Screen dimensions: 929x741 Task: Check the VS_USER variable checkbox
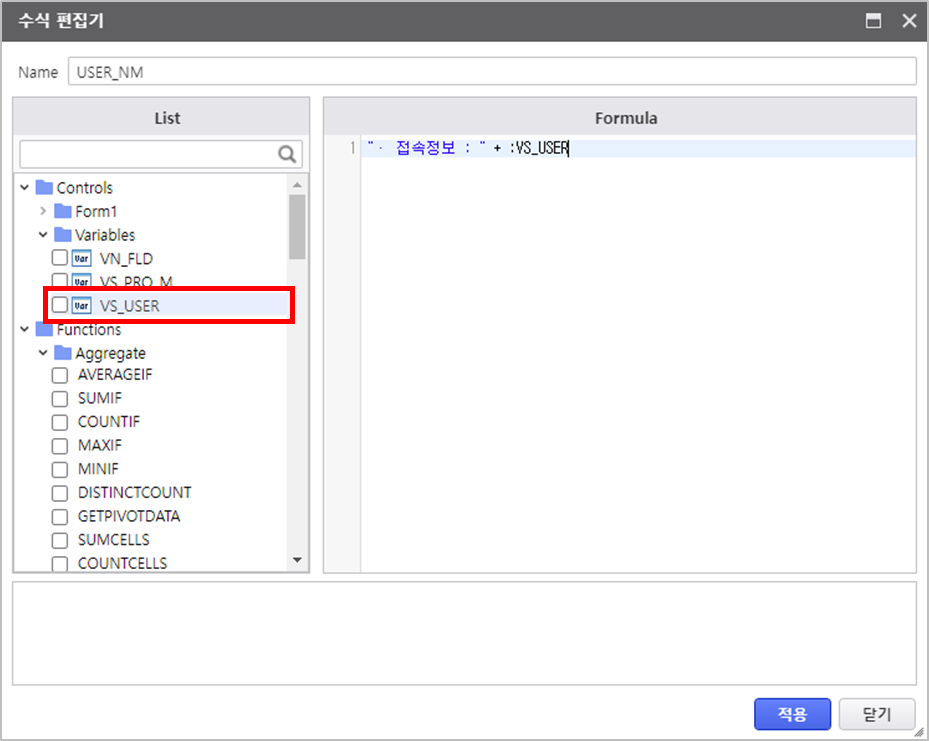[x=59, y=304]
